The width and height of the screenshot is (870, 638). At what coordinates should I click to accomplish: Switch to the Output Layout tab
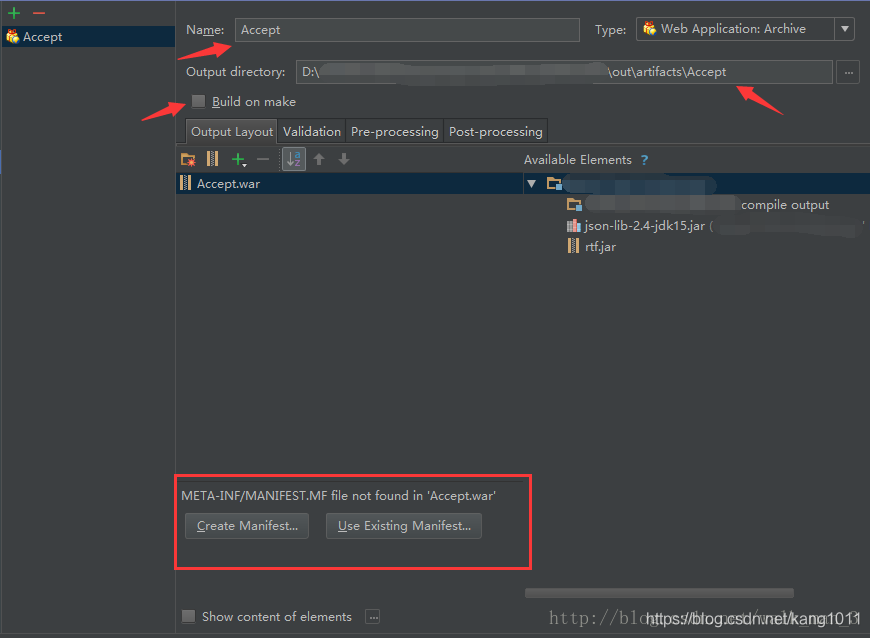232,132
